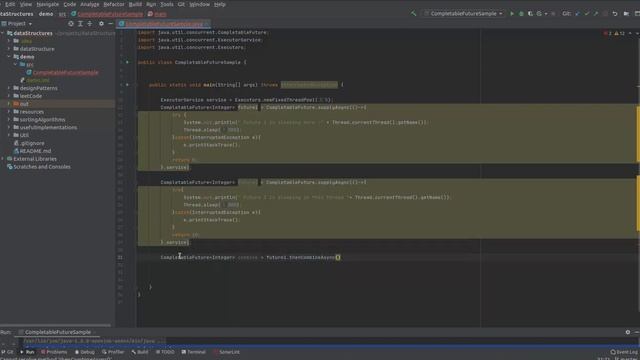Start debugging with the green bug icon
This screenshot has height=360, width=640.
pyautogui.click(x=521, y=13)
